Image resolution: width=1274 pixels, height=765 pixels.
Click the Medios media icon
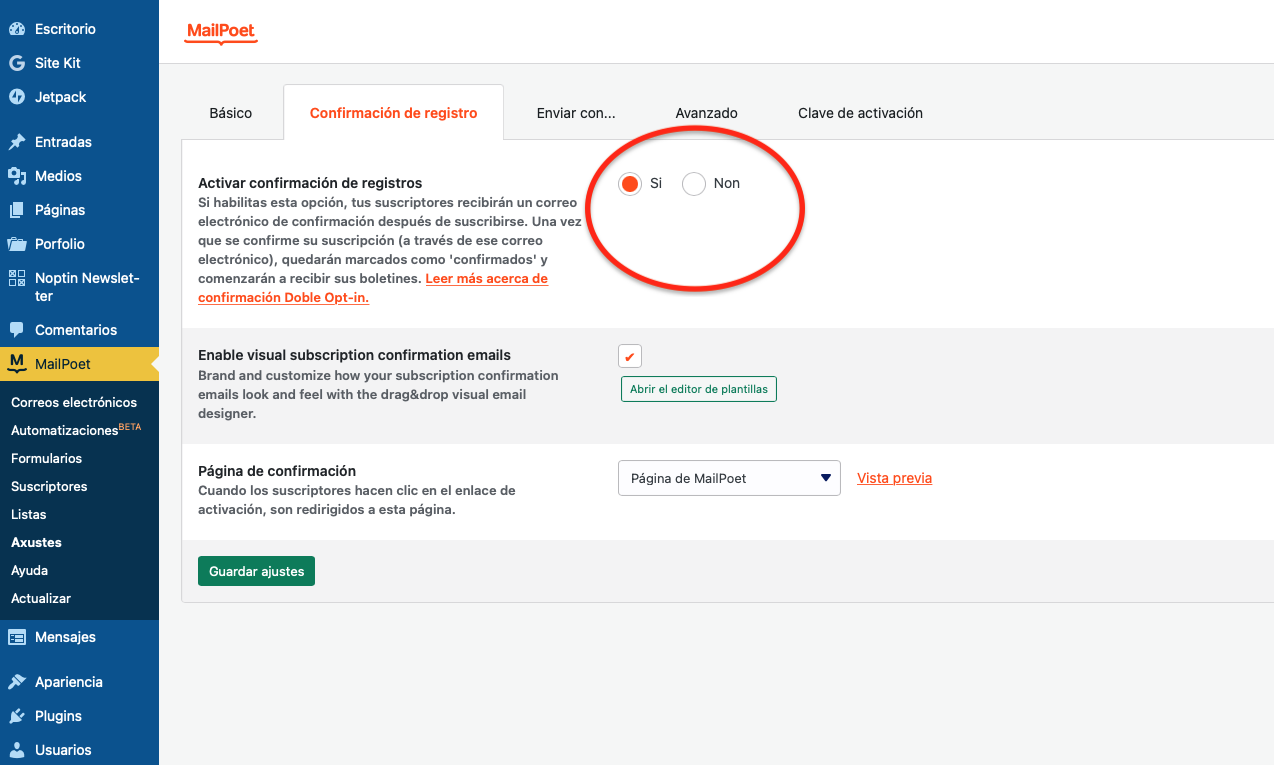click(x=16, y=176)
